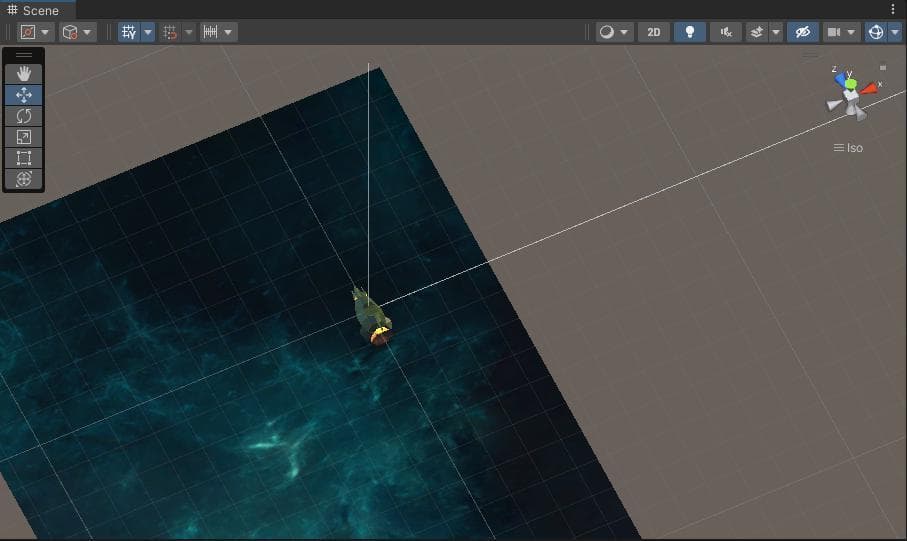This screenshot has width=907, height=541.
Task: Toggle scene lighting lightbulb
Action: click(690, 32)
